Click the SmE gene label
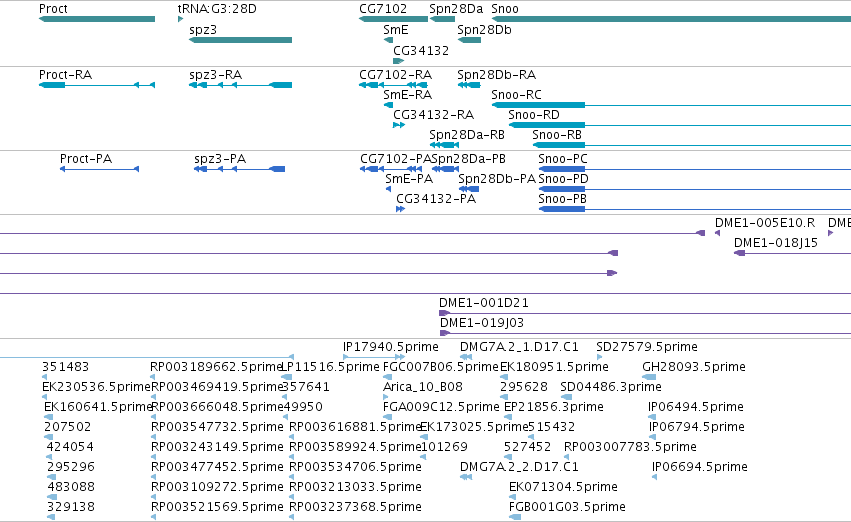The height and width of the screenshot is (522, 851). [396, 30]
